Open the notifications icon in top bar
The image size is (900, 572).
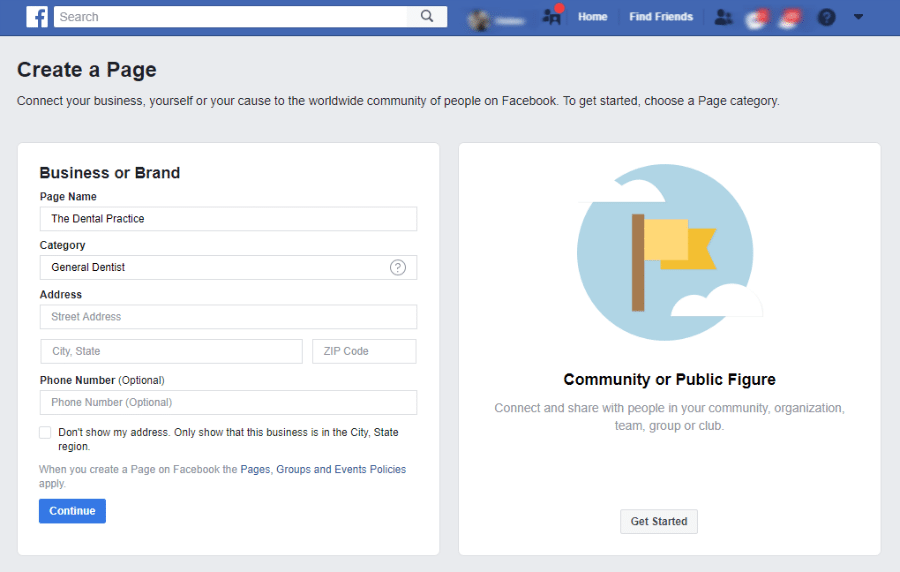pos(790,18)
